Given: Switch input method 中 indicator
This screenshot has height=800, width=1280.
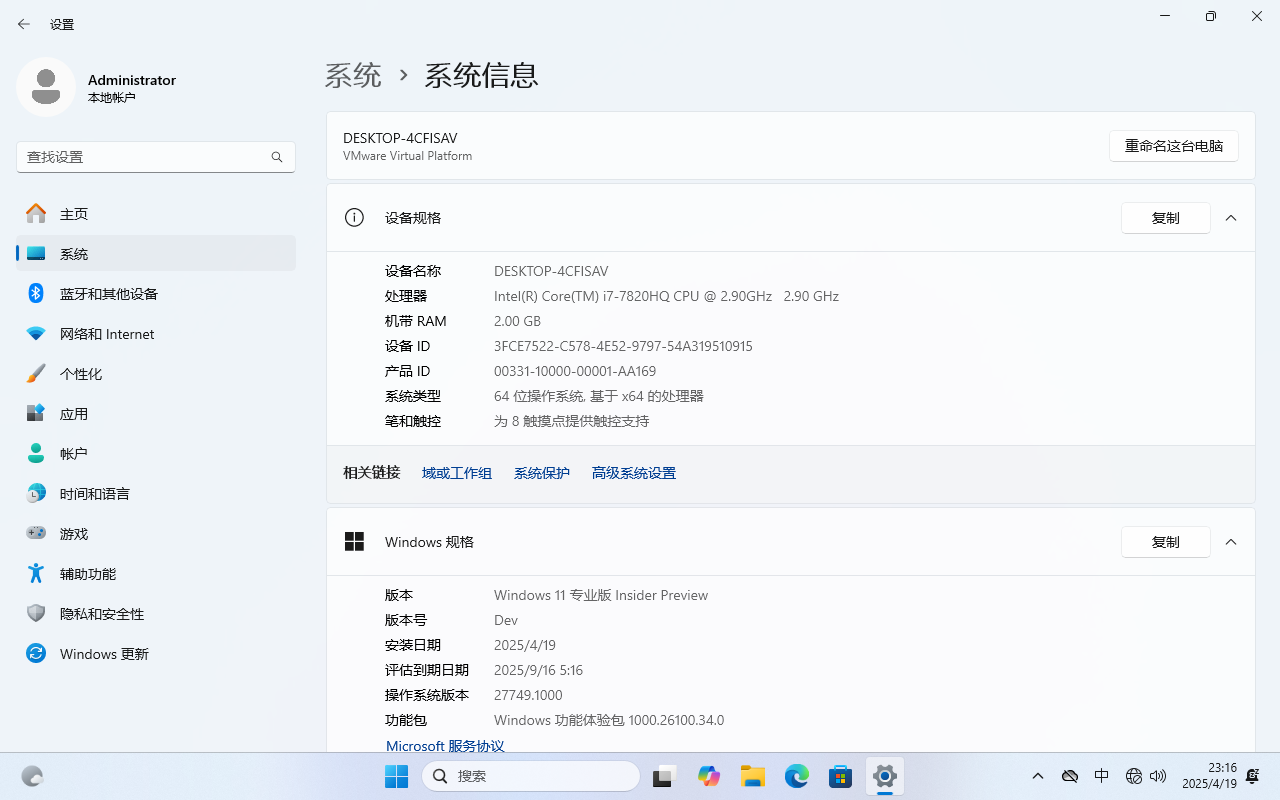Looking at the screenshot, I should [x=1102, y=776].
